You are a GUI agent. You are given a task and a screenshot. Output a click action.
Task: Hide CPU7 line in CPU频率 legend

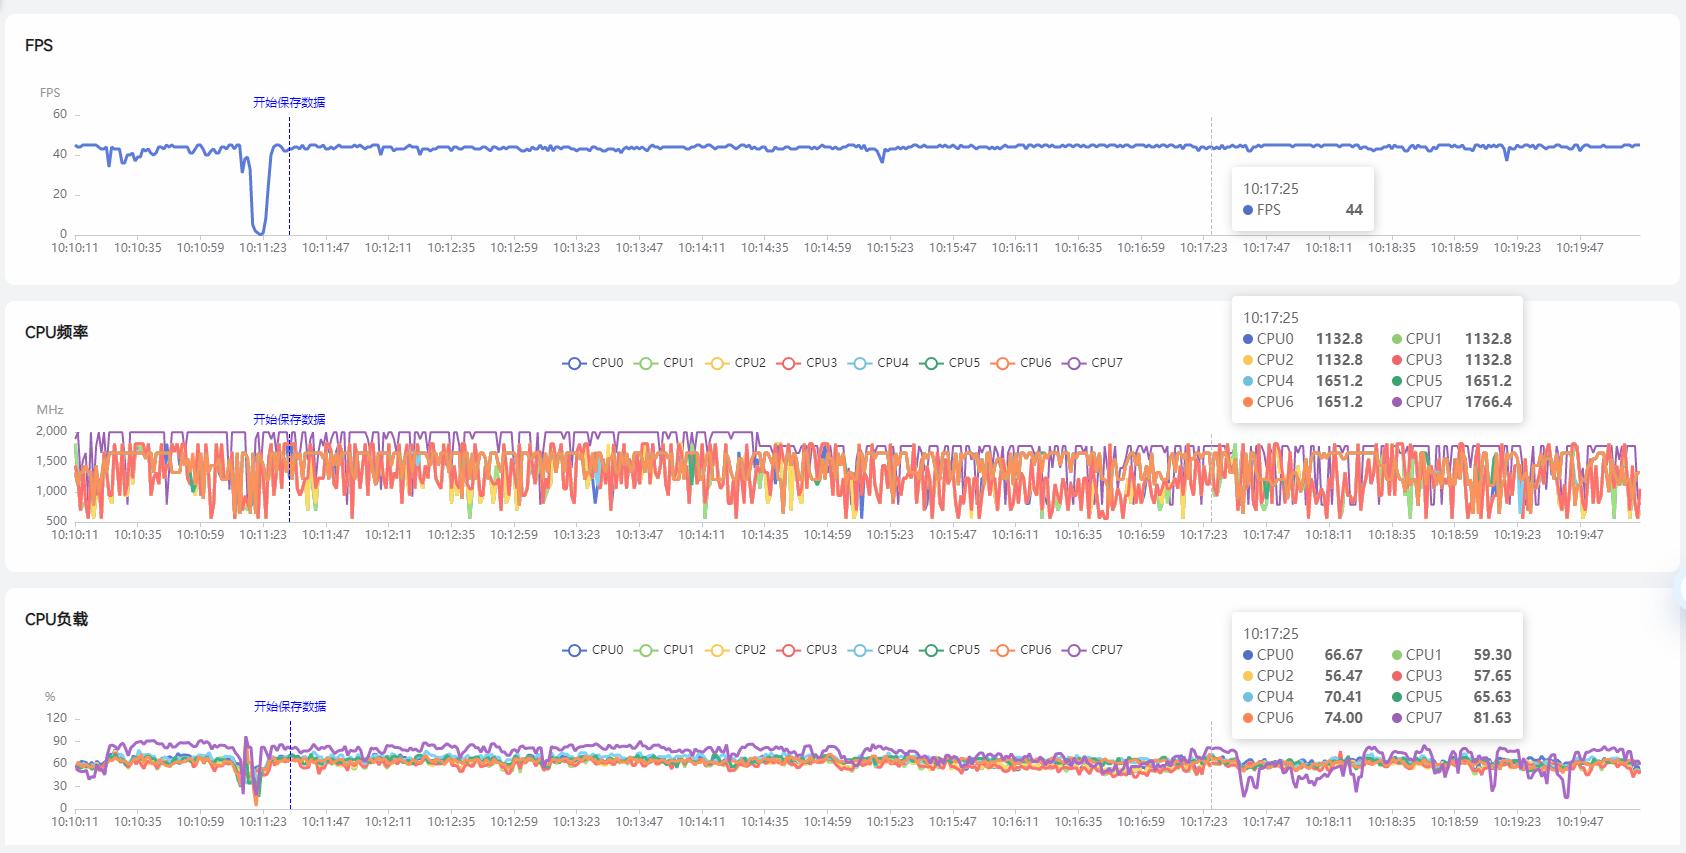[x=1092, y=363]
